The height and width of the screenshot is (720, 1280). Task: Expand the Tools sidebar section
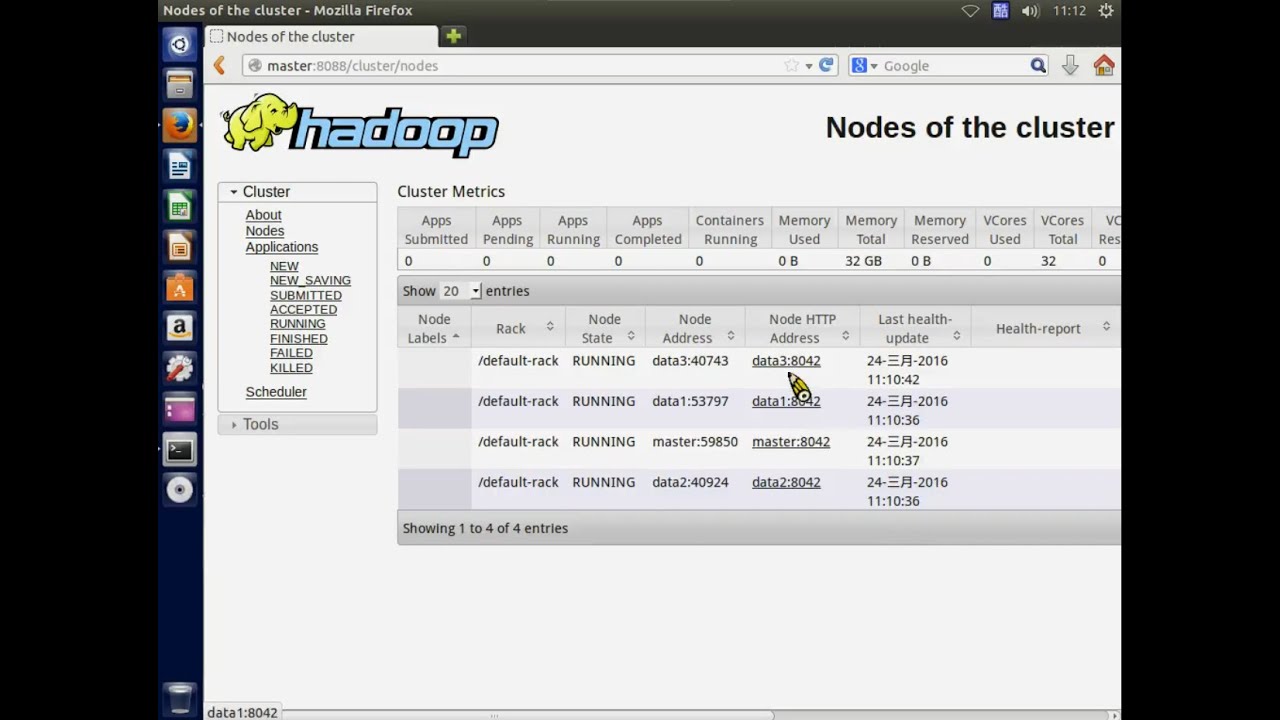pos(298,424)
